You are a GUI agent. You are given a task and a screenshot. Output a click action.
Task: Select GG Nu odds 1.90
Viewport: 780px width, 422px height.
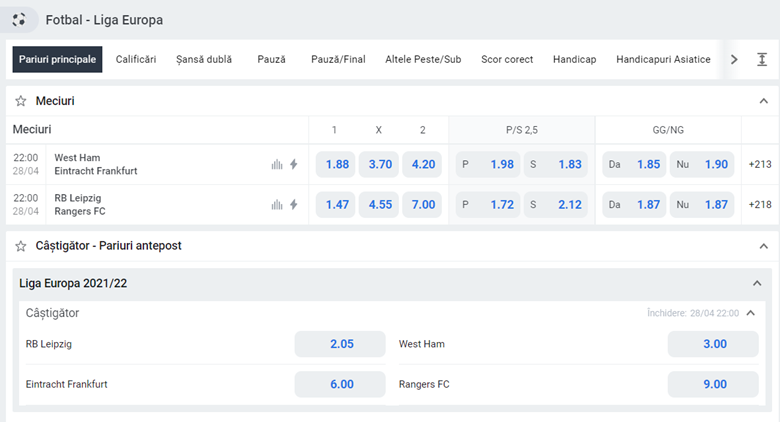pyautogui.click(x=702, y=164)
